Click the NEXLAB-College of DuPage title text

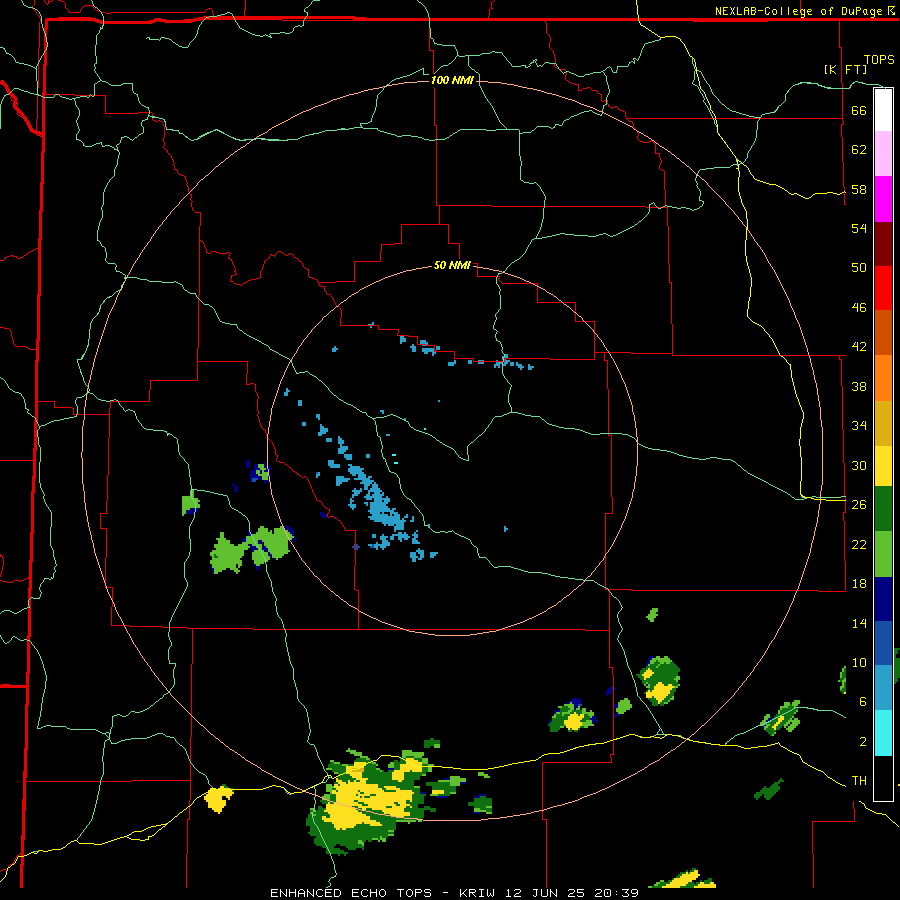tap(800, 11)
